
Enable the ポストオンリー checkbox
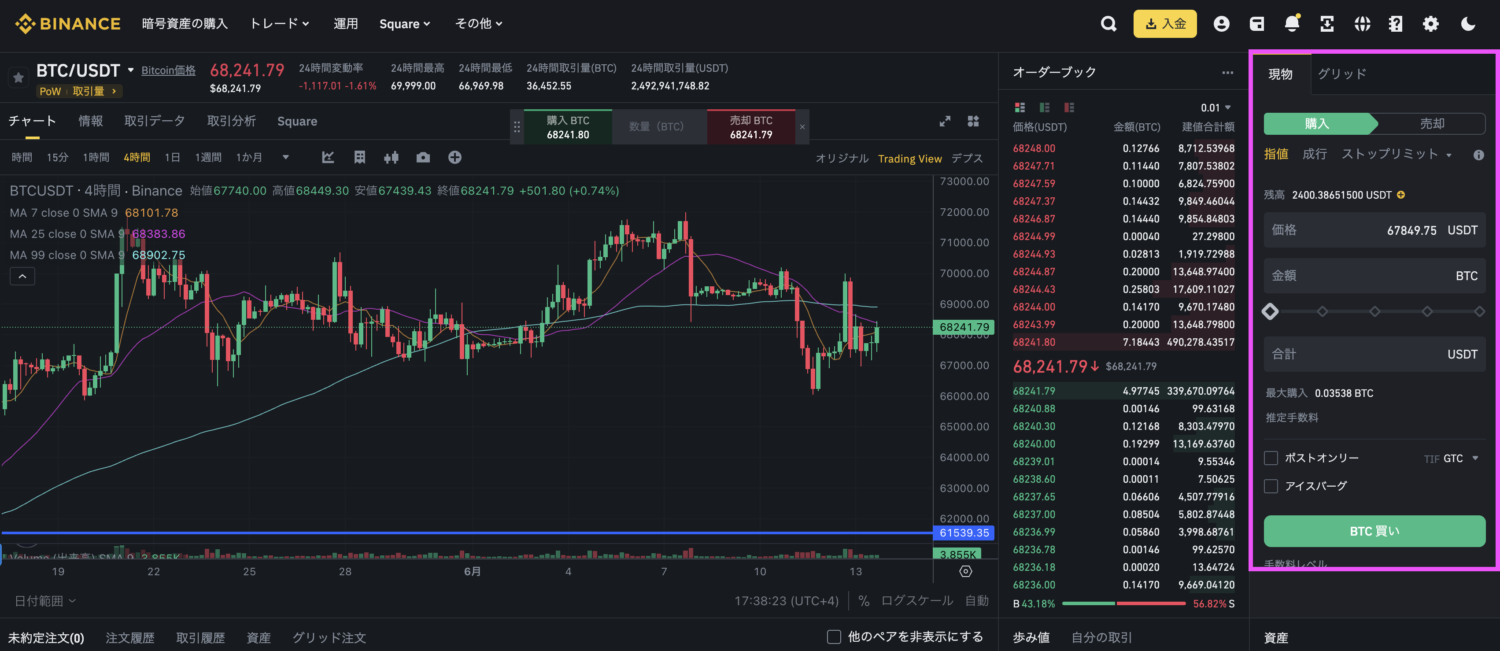1271,458
